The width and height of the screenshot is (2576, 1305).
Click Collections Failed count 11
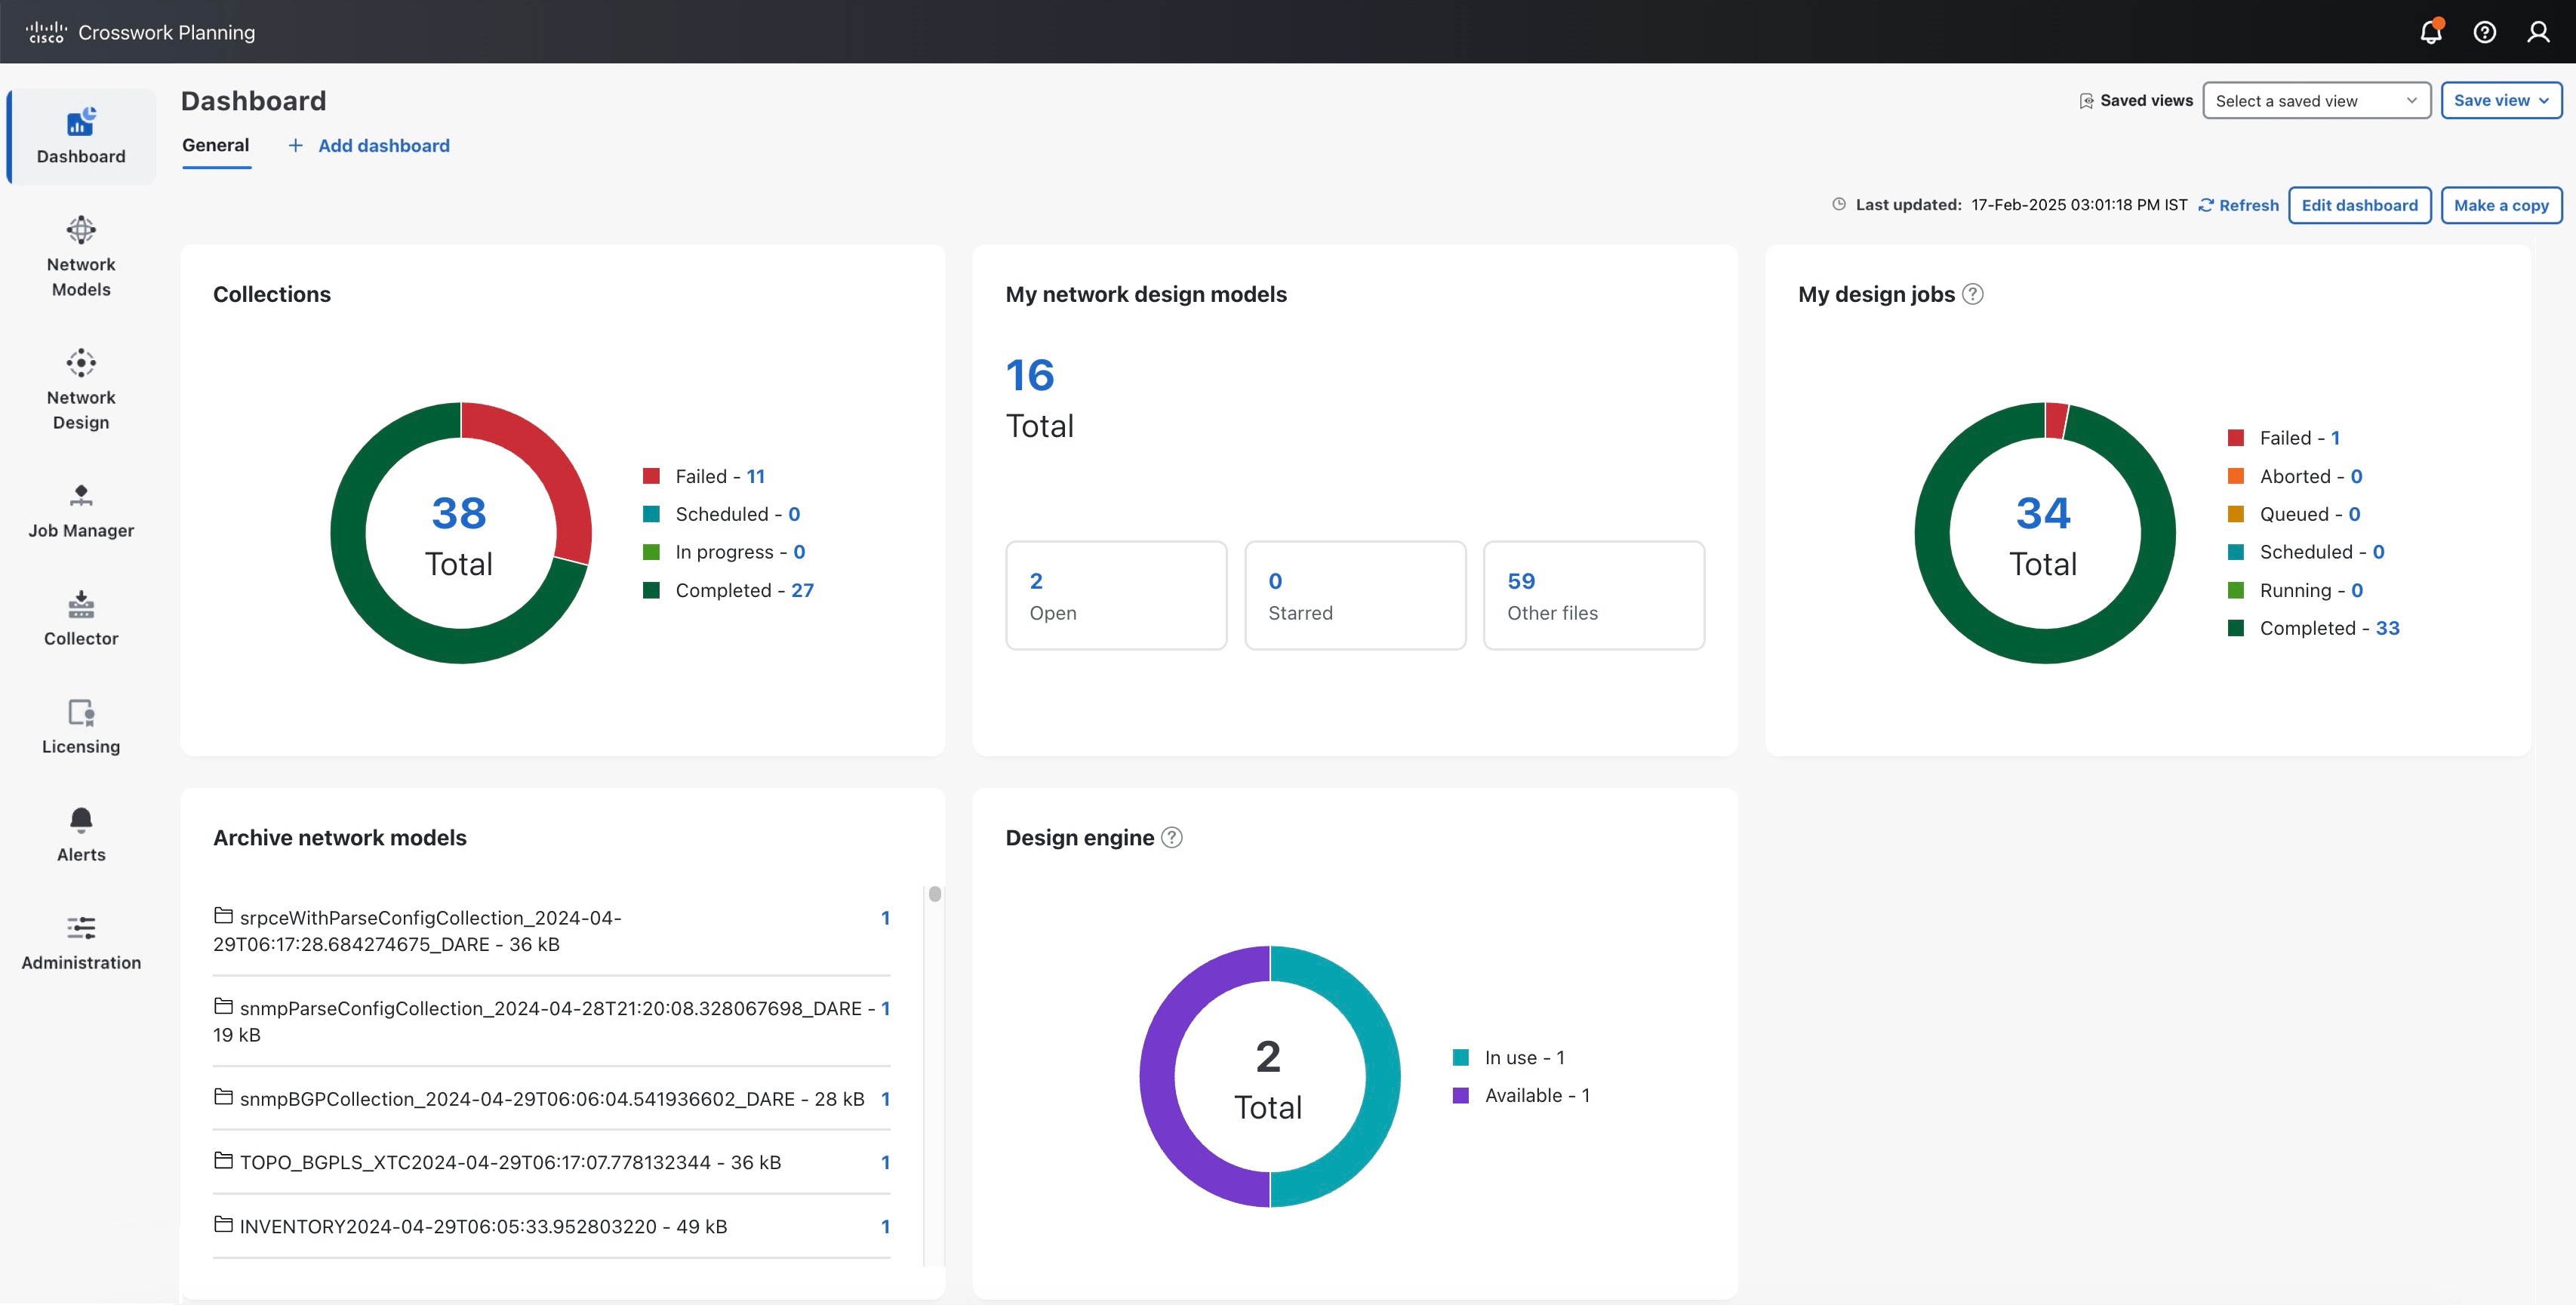tap(756, 476)
